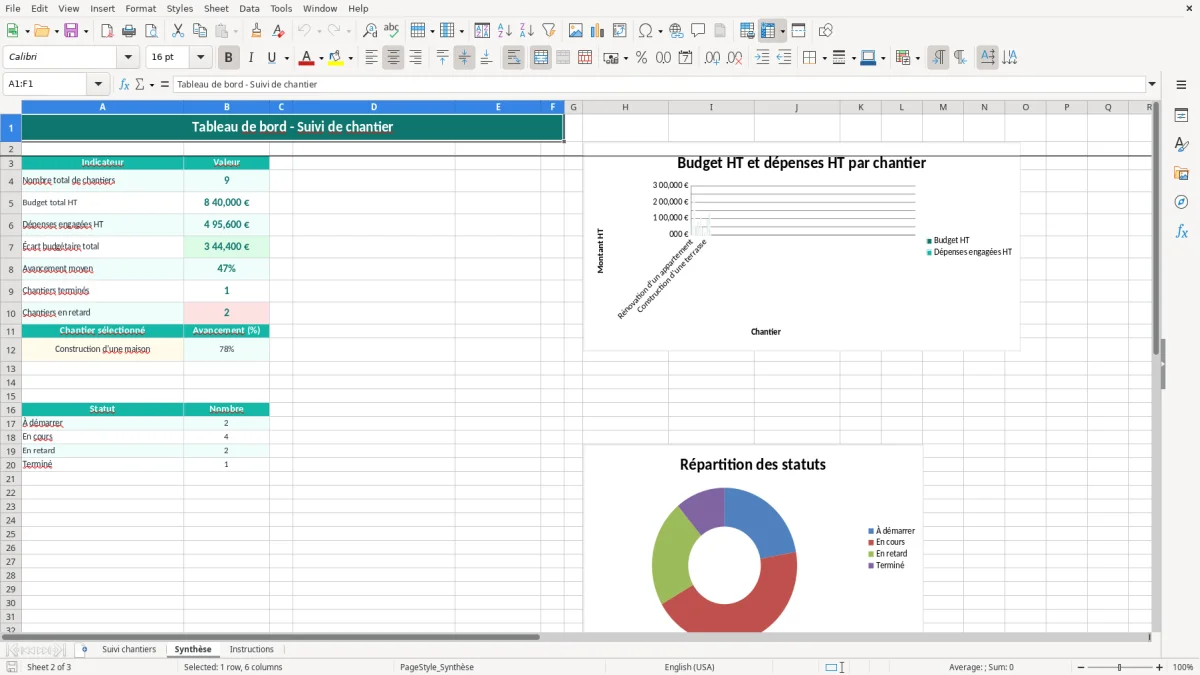Toggle Italic formatting button
Viewport: 1200px width, 675px height.
[x=251, y=58]
